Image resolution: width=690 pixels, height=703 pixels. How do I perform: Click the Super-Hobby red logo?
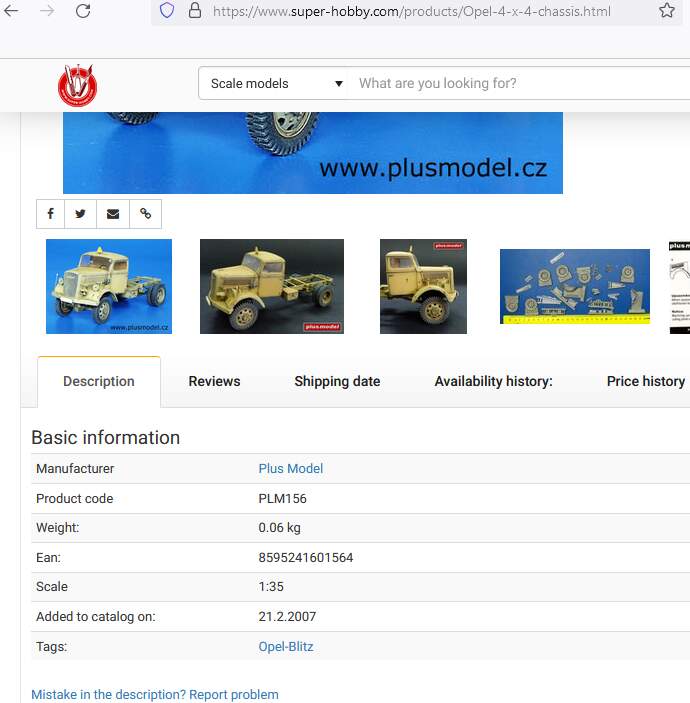78,85
